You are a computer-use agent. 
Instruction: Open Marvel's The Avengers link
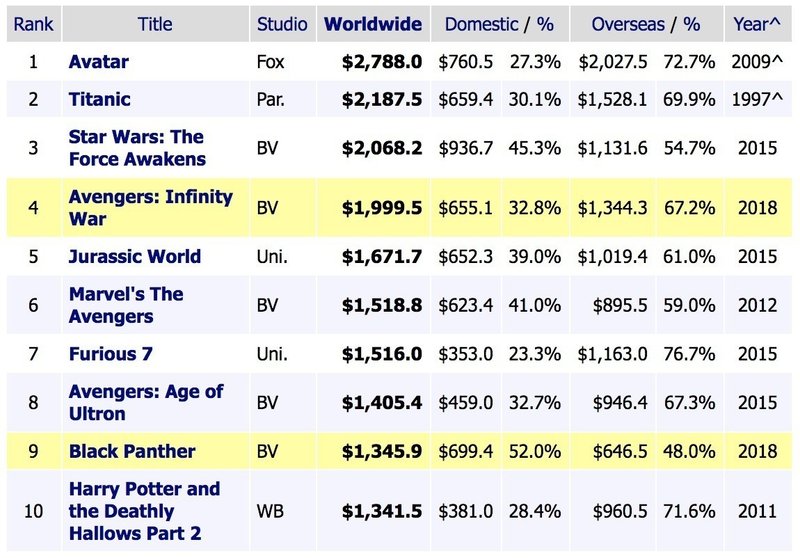point(126,305)
